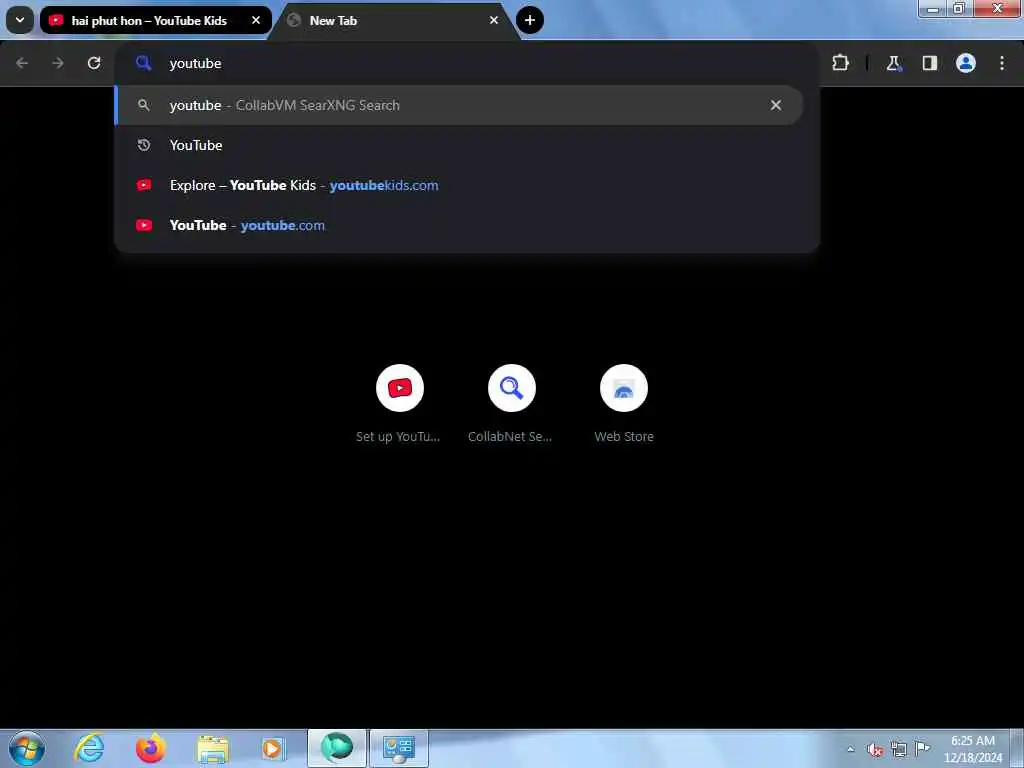Open the clock showing 6:25 AM
1024x768 pixels.
[x=972, y=749]
